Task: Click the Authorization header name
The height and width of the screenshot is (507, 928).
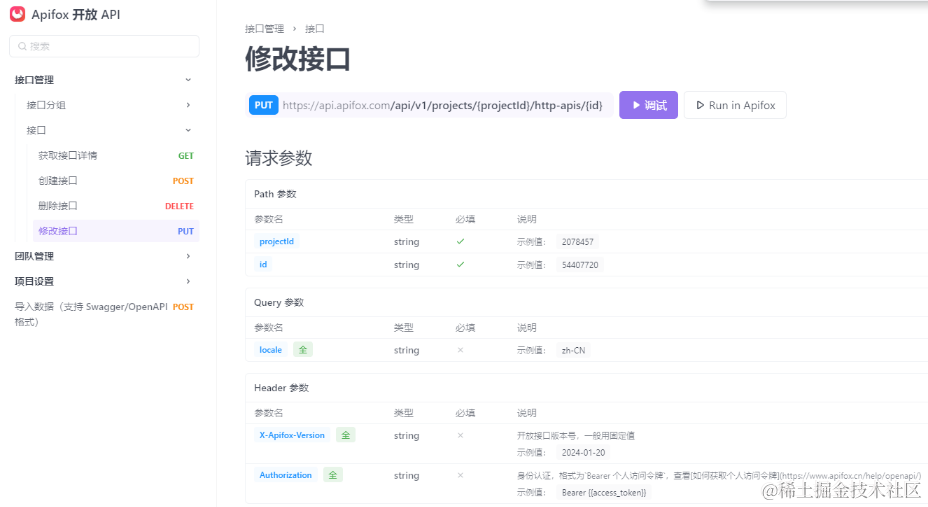Action: (x=285, y=475)
